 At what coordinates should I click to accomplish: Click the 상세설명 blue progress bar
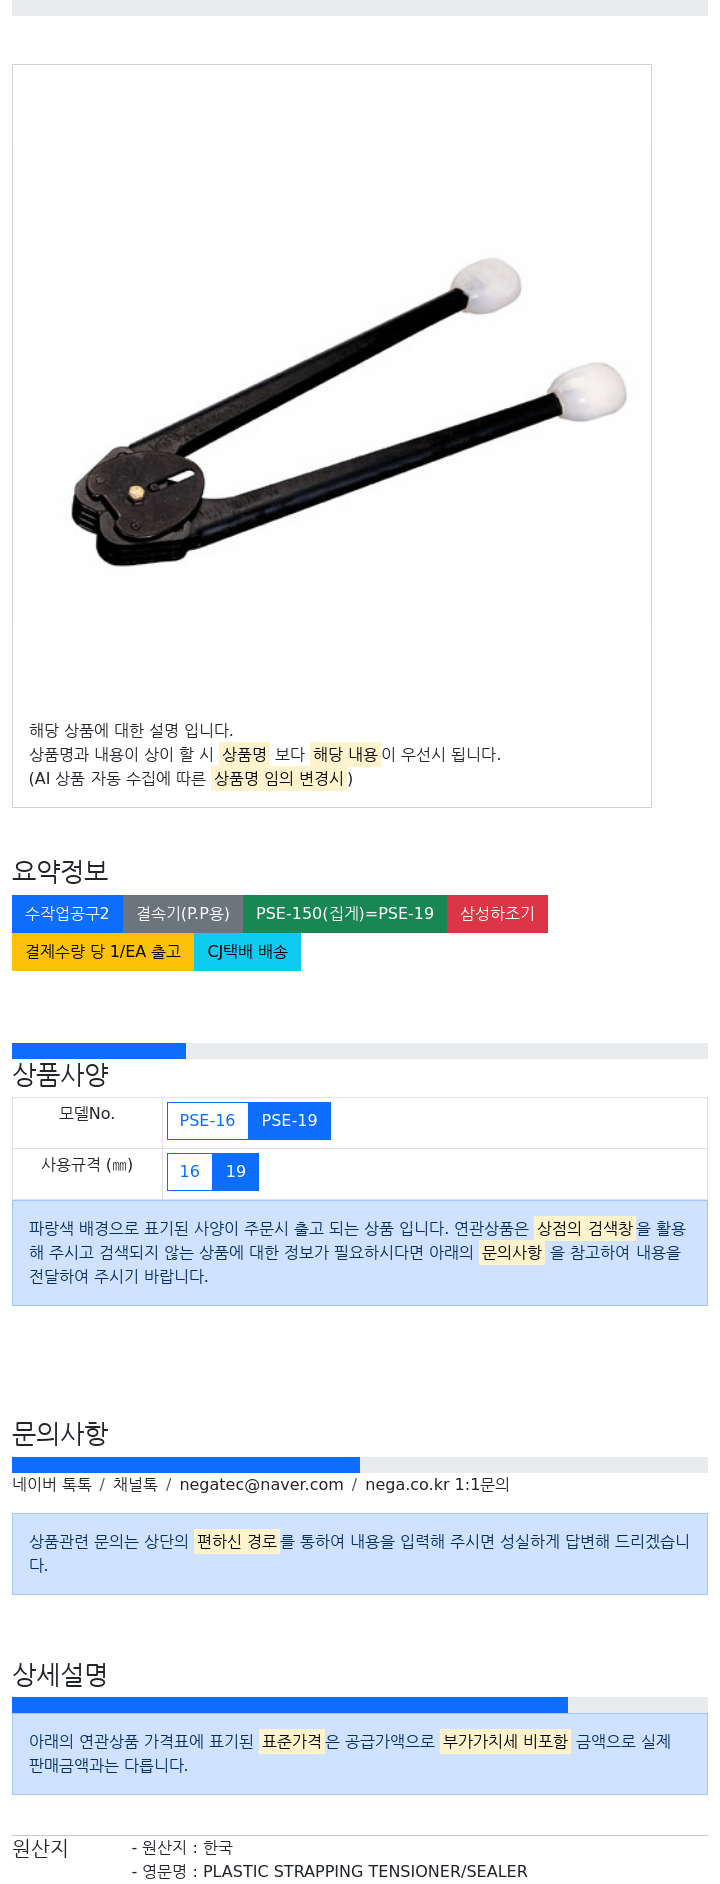pos(290,1705)
